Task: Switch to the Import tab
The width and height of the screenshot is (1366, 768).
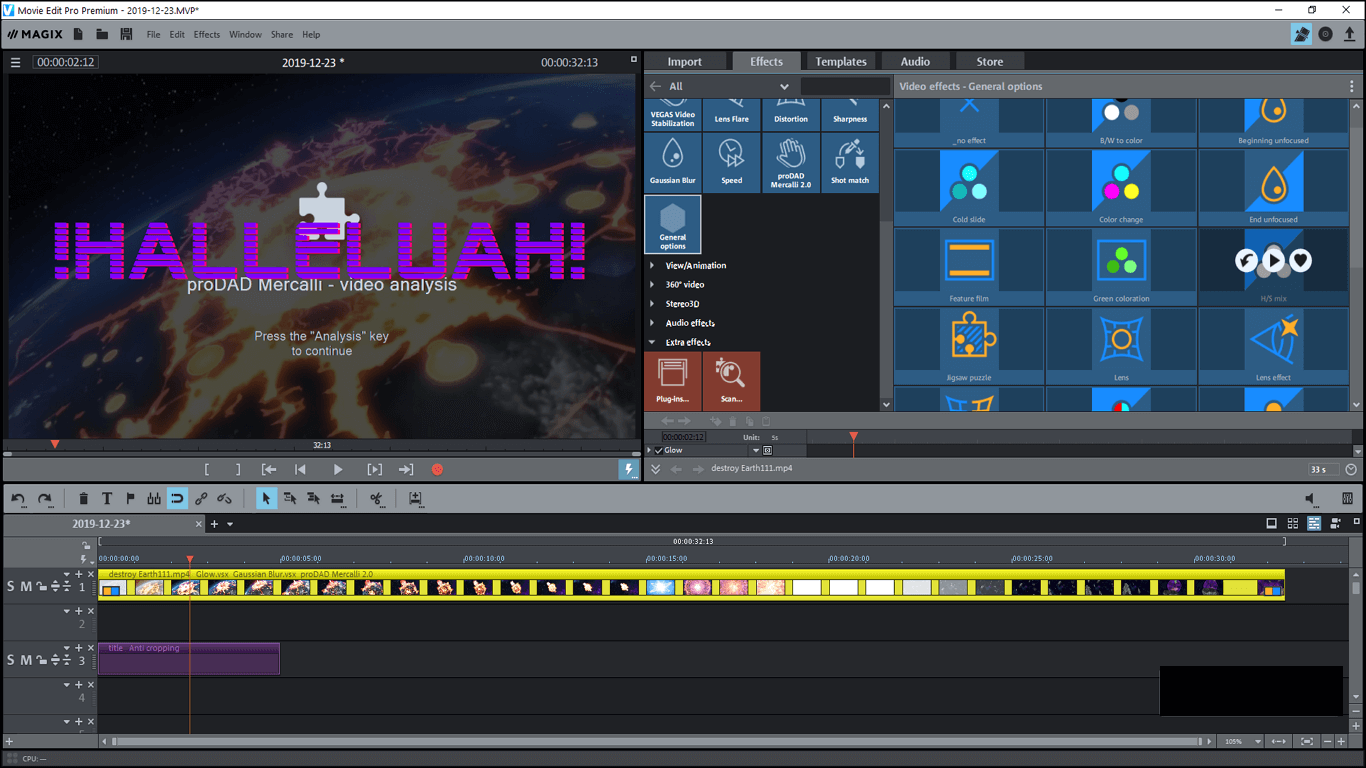Action: pyautogui.click(x=685, y=62)
